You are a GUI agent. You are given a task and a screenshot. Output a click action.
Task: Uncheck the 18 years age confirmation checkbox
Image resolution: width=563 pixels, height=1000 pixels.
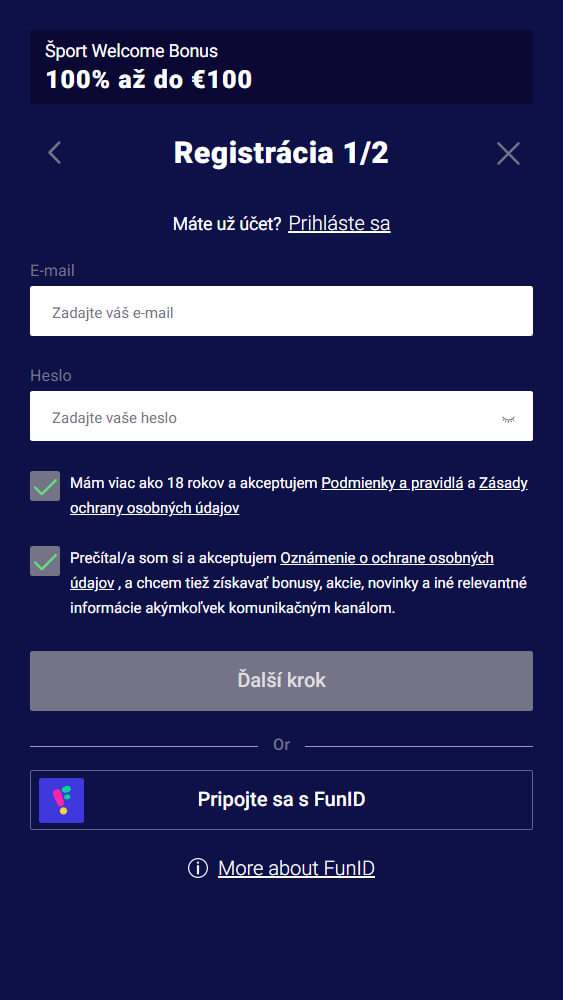click(x=45, y=486)
